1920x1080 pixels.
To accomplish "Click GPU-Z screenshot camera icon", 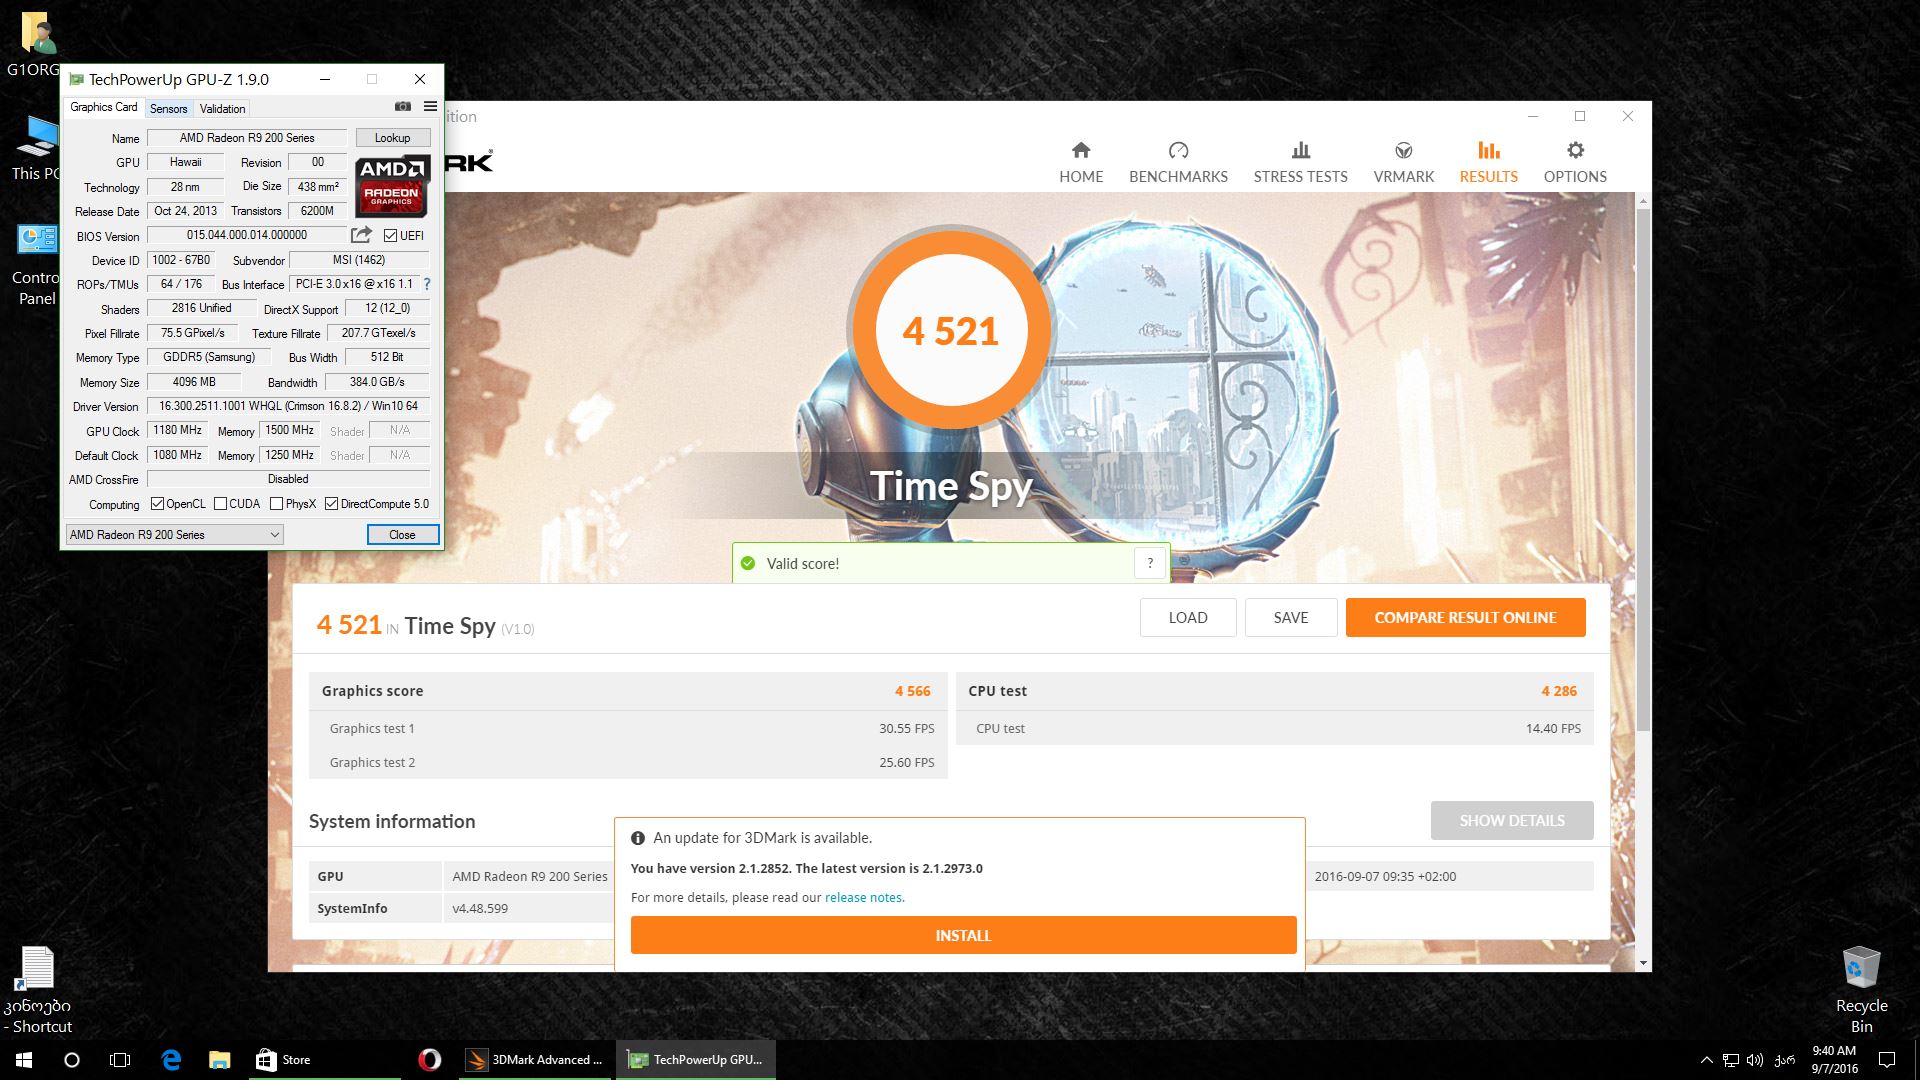I will 402,107.
